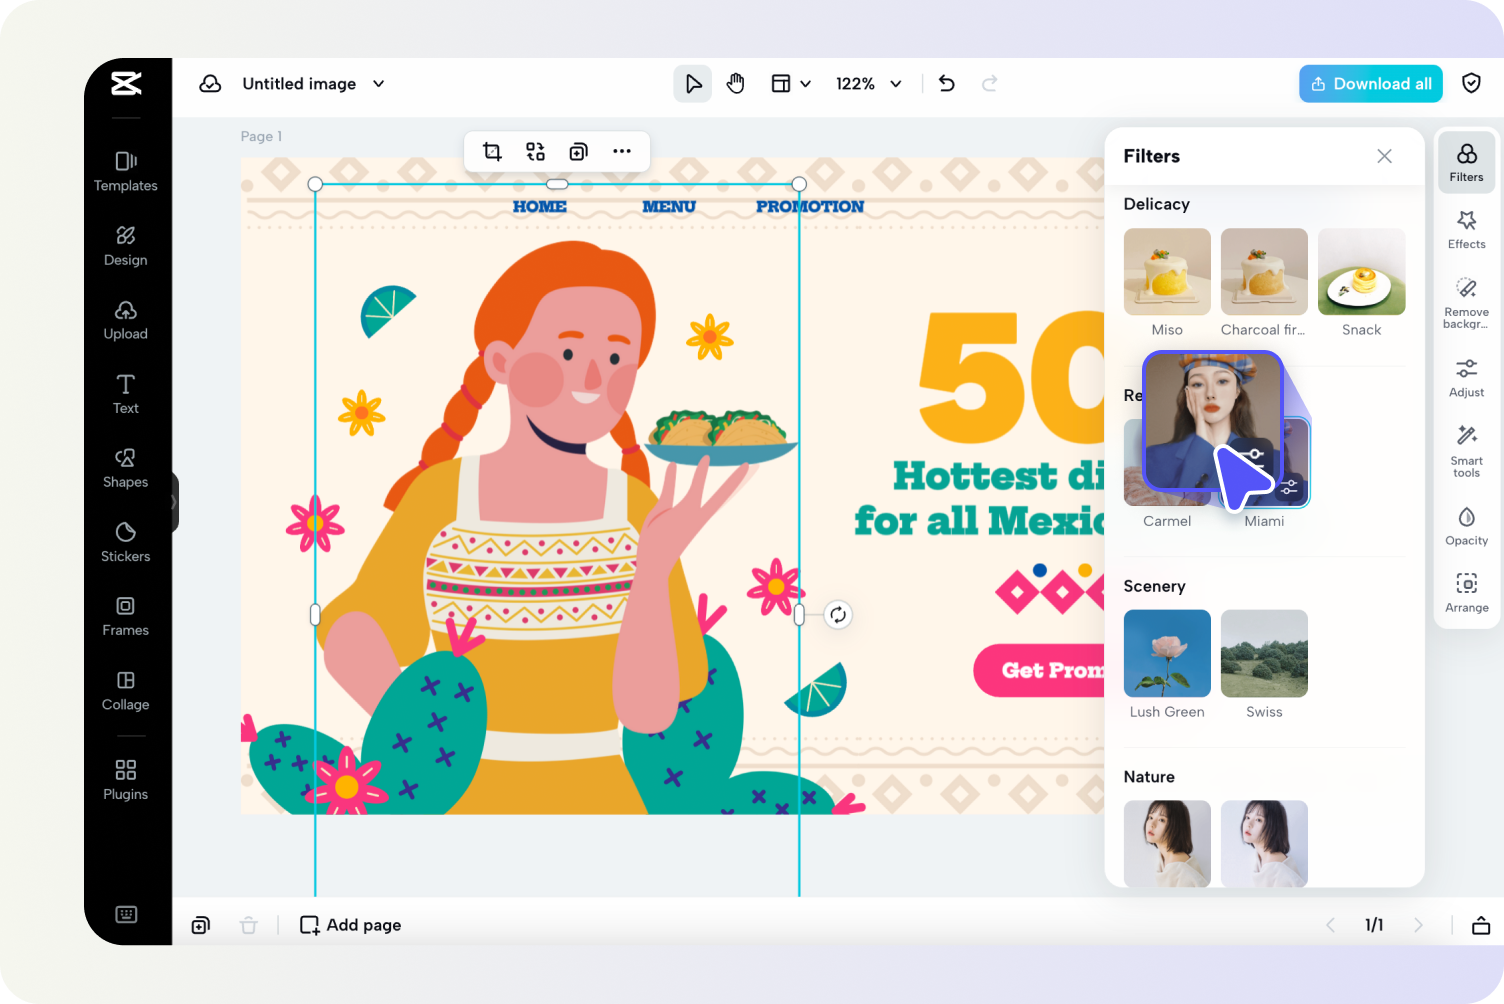Open the Templates tab in sidebar
Screen dimensions: 1504x1004
[125, 171]
